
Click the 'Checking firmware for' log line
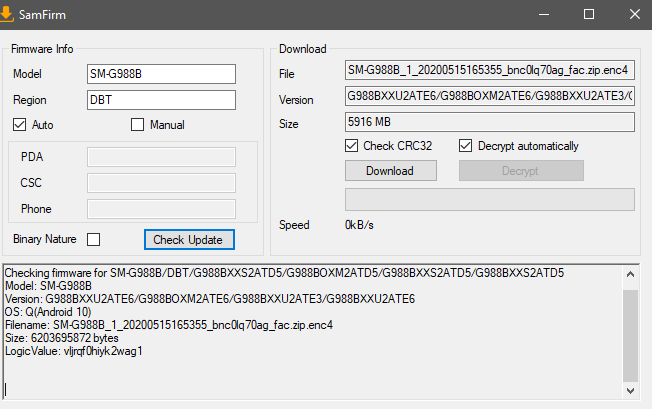tap(284, 273)
